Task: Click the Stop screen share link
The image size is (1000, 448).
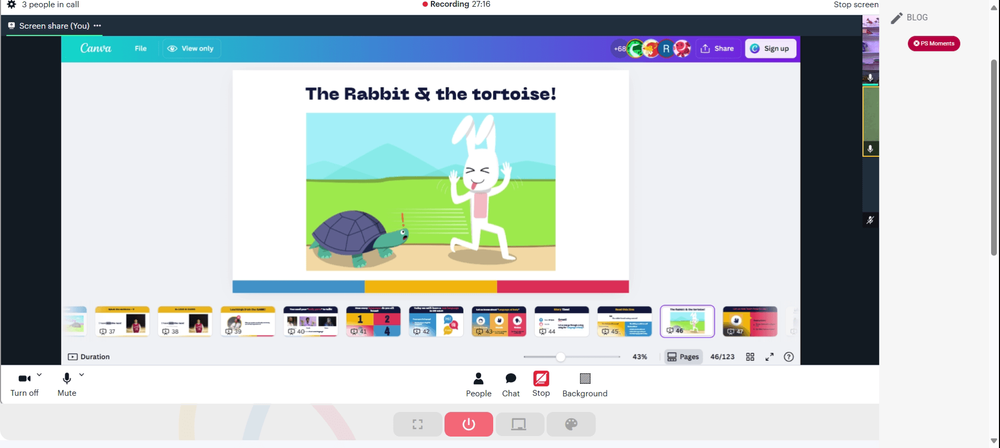Action: (x=856, y=4)
